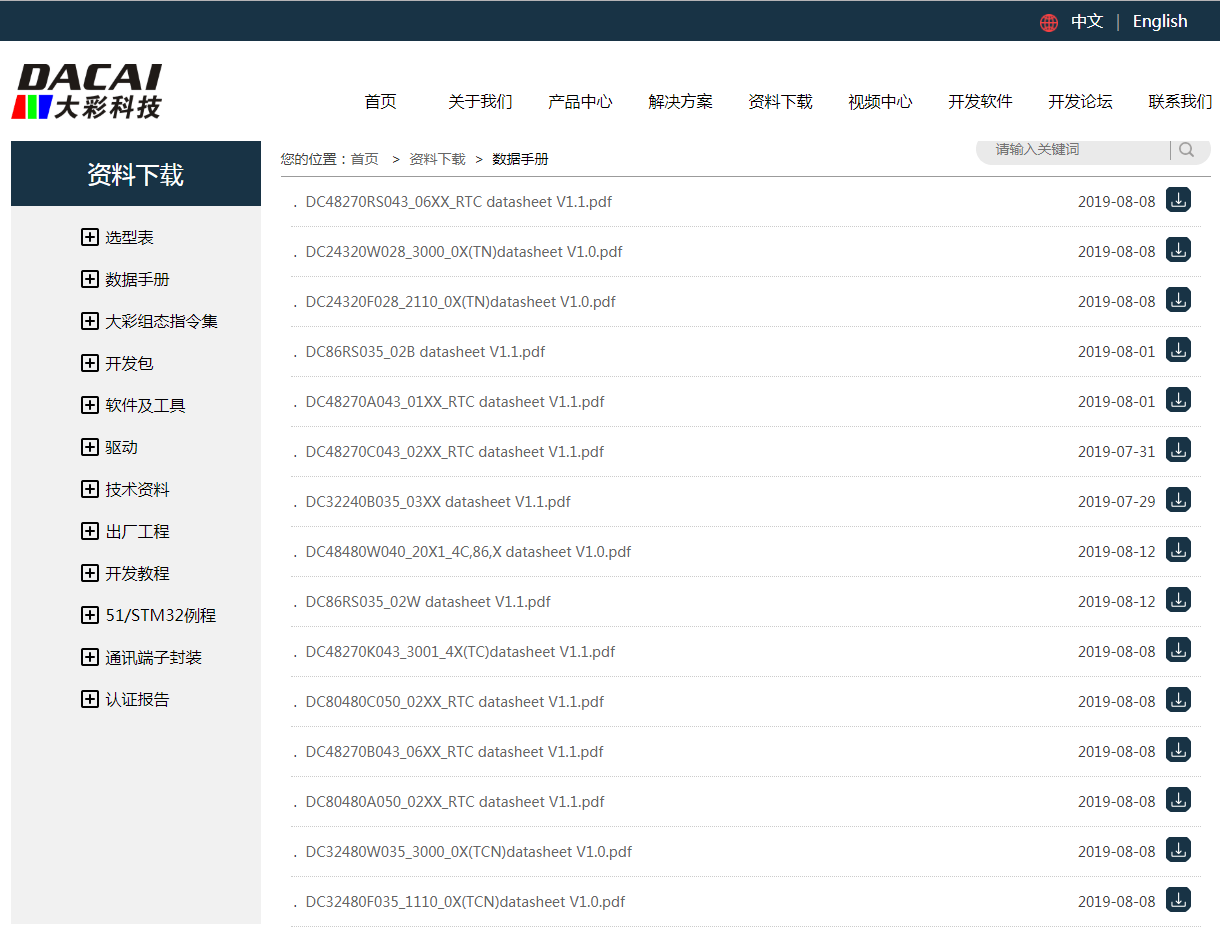Download DC80480C050_02XX_RTC datasheet using its icon

(1178, 700)
